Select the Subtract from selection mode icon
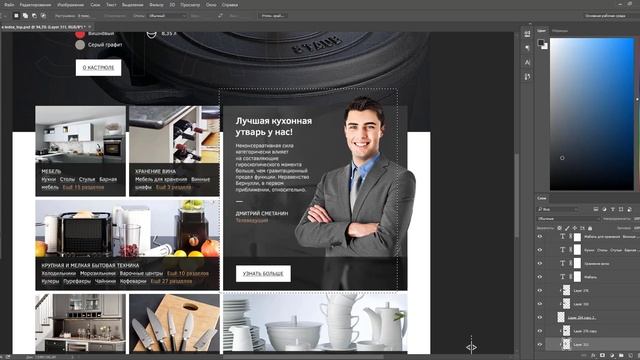Image resolution: width=640 pixels, height=360 pixels. tap(34, 16)
